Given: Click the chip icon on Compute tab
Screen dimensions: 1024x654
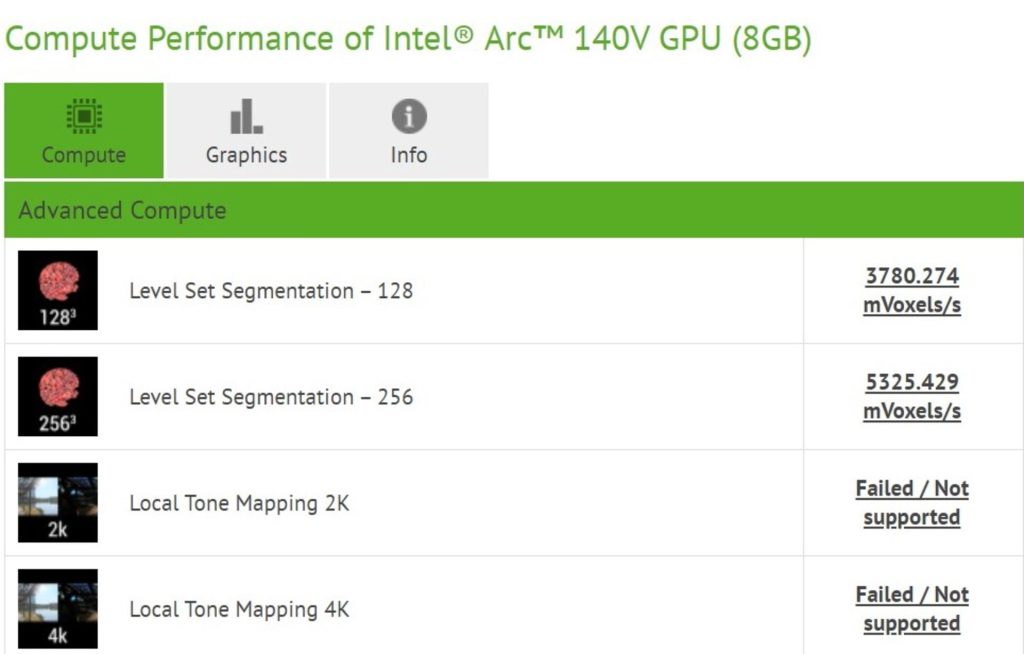Looking at the screenshot, I should pos(84,117).
